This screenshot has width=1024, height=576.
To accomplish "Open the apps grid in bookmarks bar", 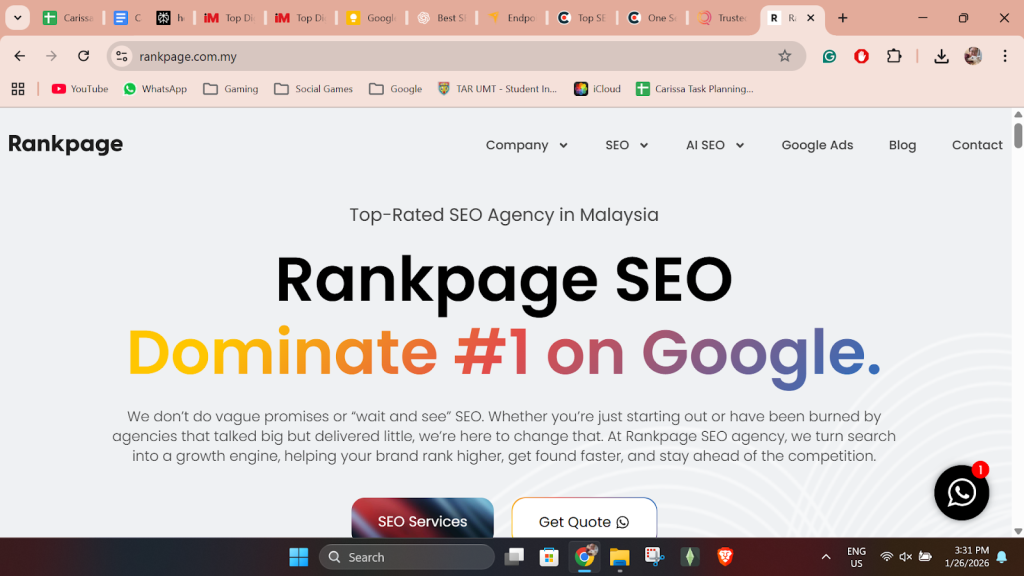I will tap(18, 89).
